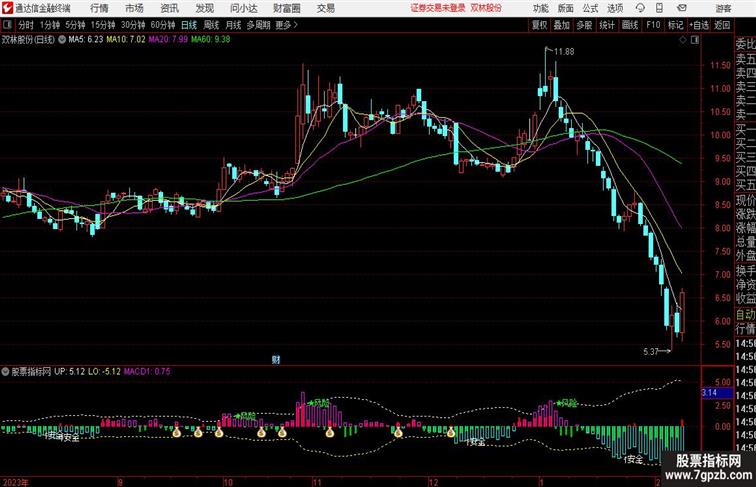Open the mail envelope icon
Screen dimensions: 756x487
[x=682, y=8]
